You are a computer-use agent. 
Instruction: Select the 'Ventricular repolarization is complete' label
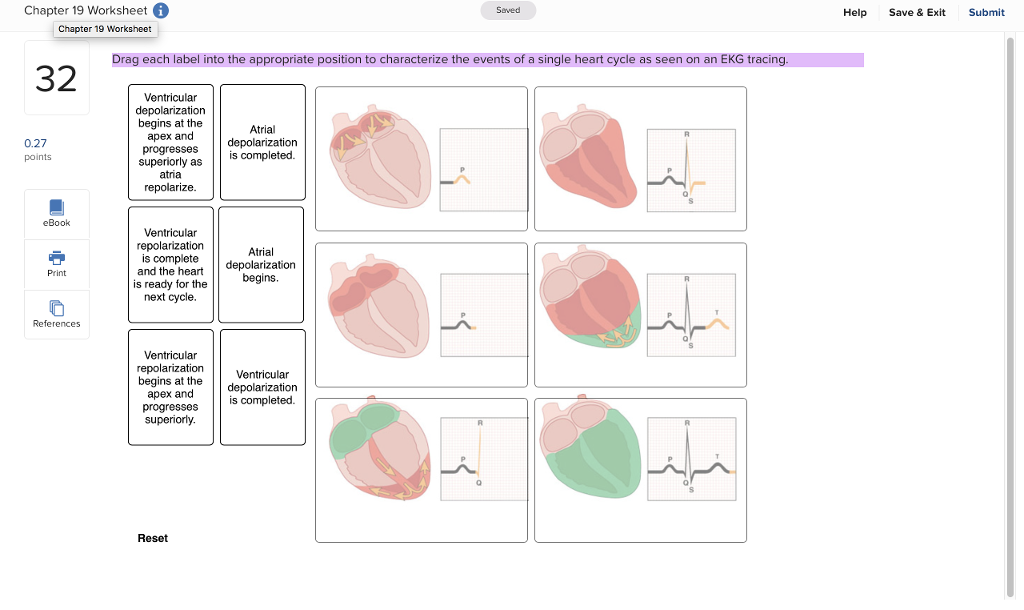point(170,264)
